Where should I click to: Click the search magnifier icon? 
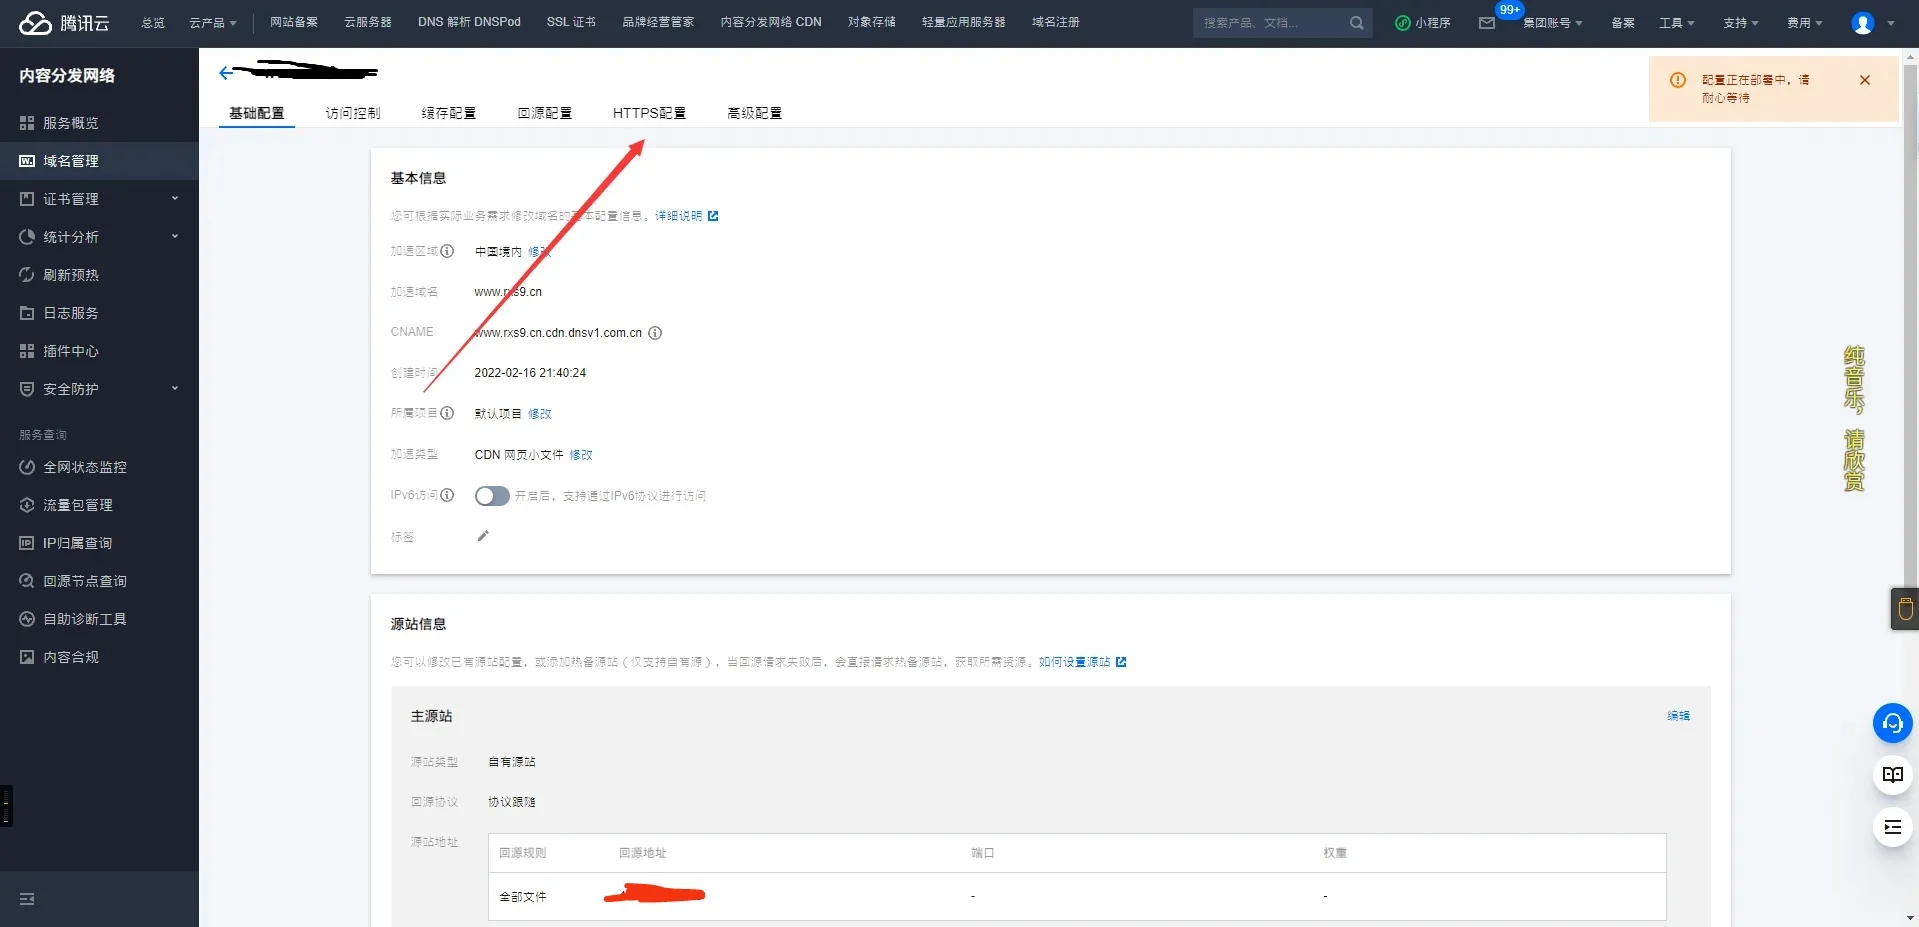click(x=1356, y=23)
